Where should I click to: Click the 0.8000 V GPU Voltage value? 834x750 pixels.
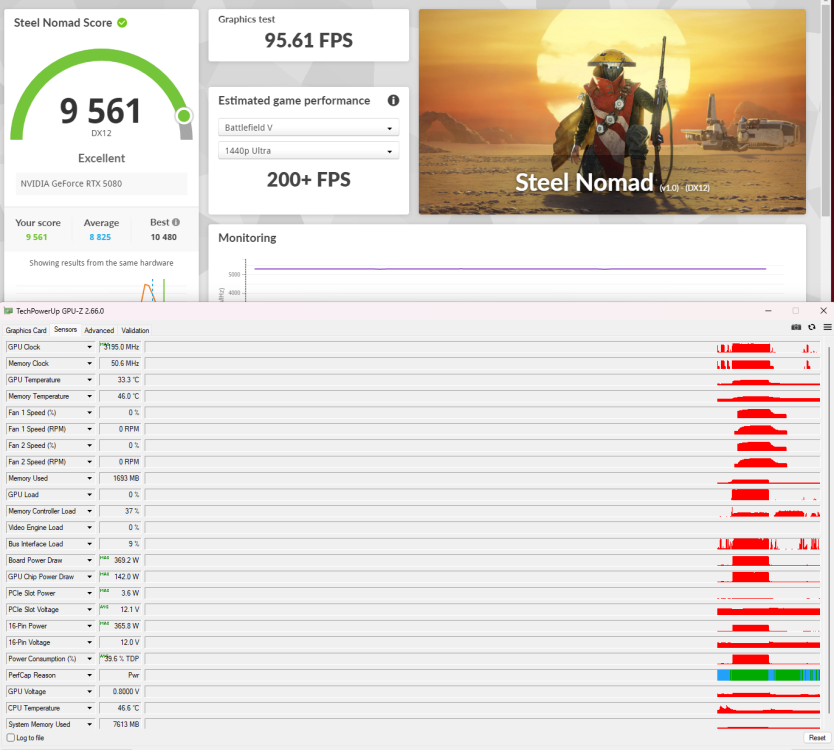[126, 691]
